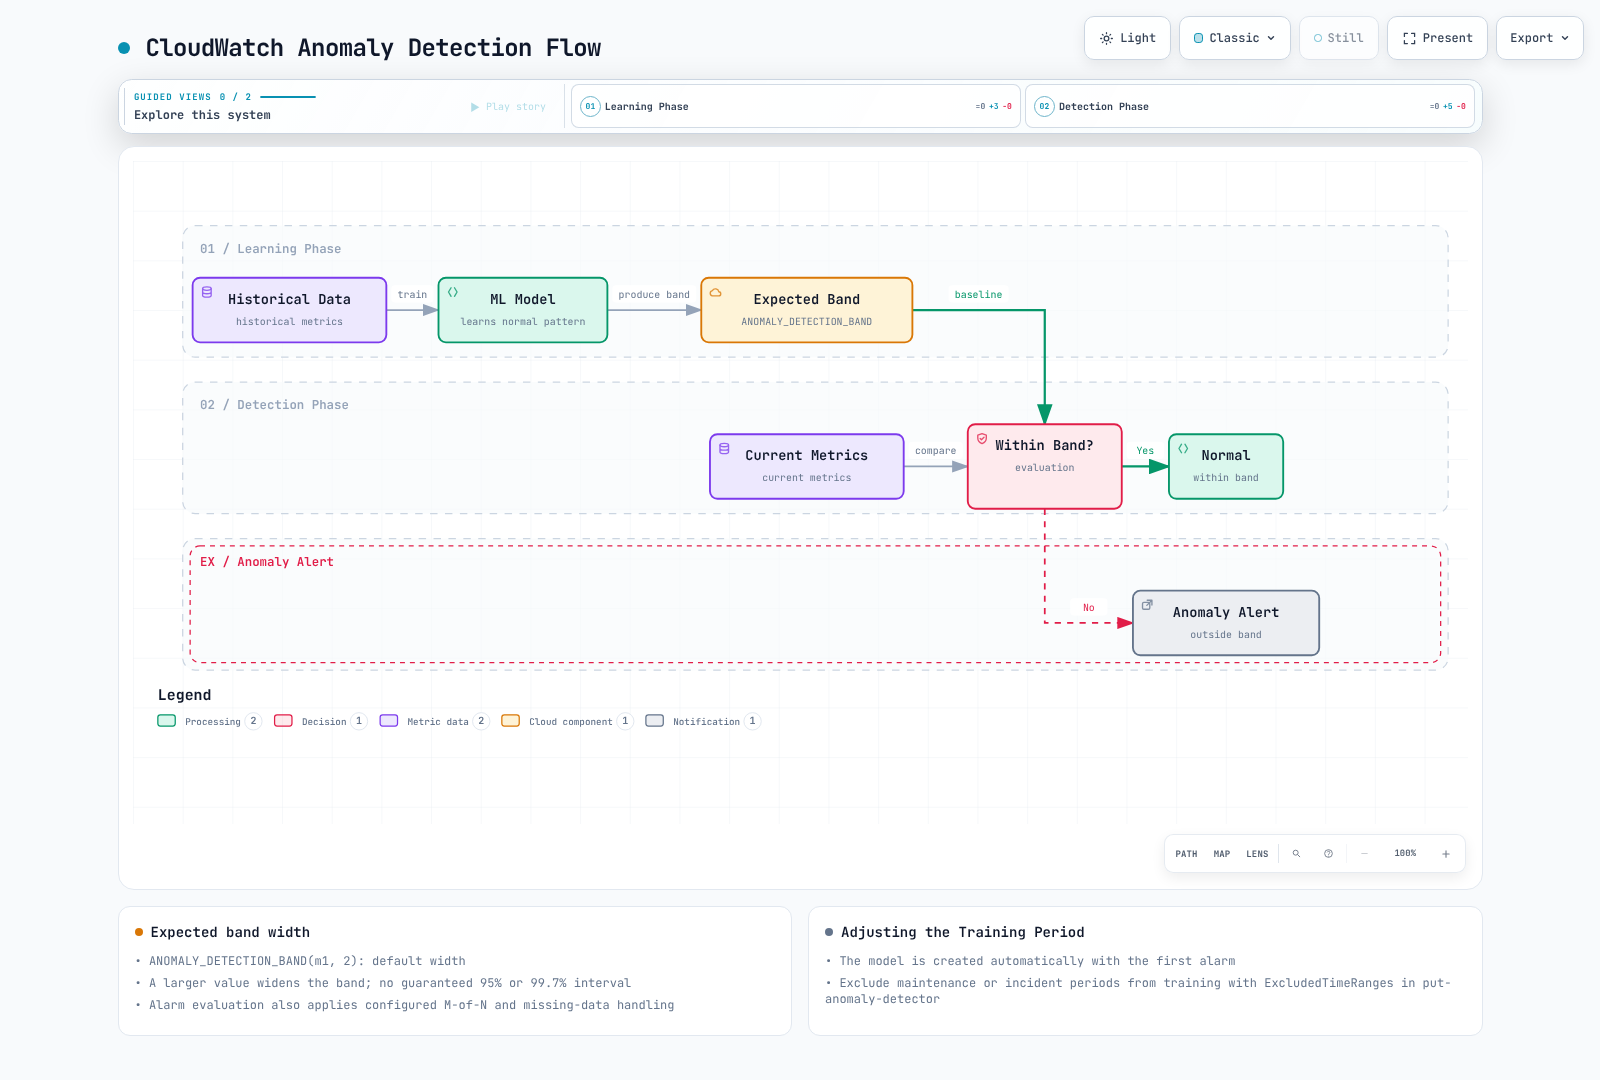This screenshot has height=1080, width=1600.
Task: Click the Notification gray legend swatch
Action: click(x=655, y=721)
